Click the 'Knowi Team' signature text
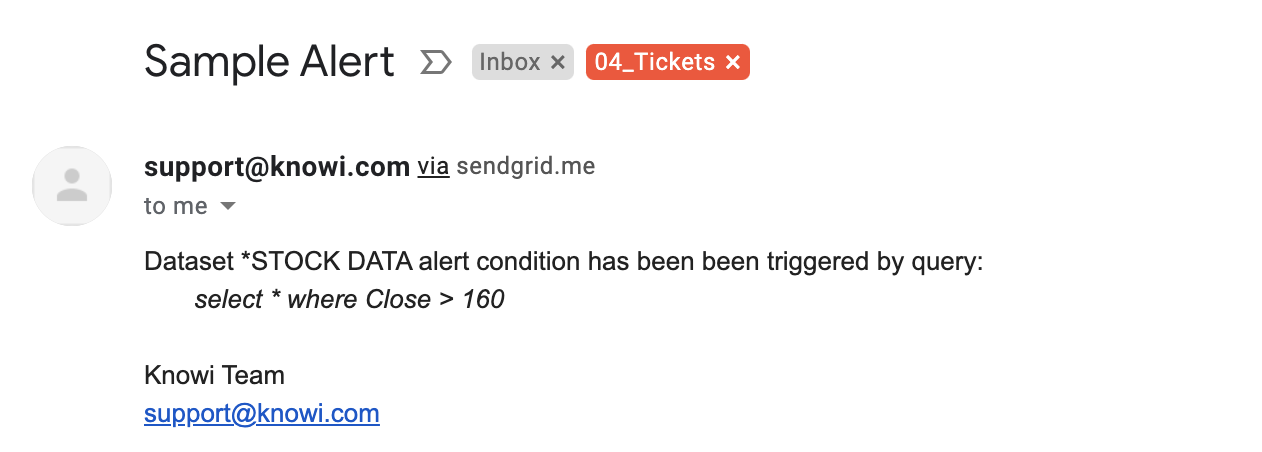The width and height of the screenshot is (1262, 452). tap(215, 376)
